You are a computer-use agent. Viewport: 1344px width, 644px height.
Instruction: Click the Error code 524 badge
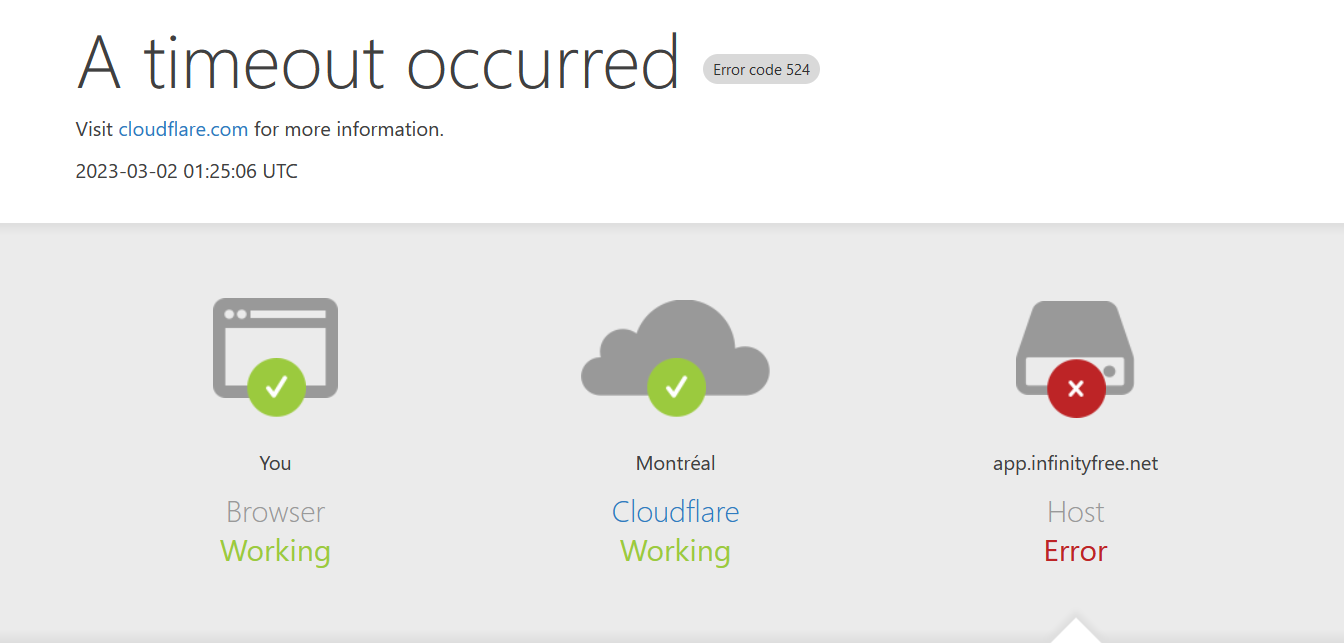[761, 70]
